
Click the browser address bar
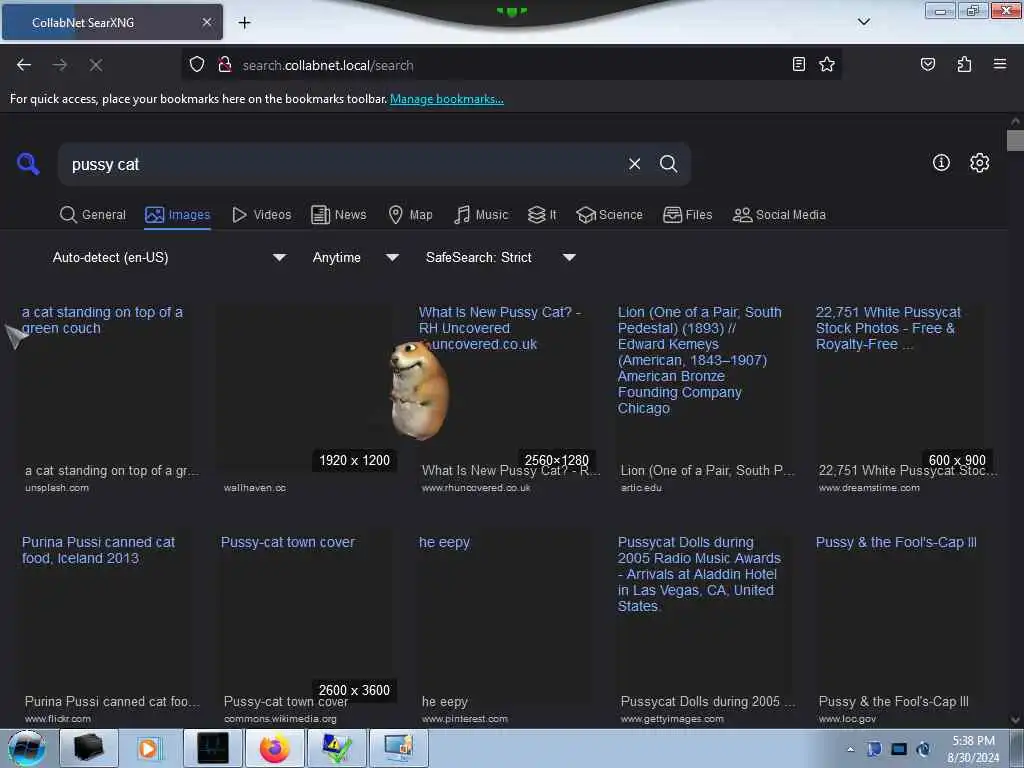click(509, 65)
